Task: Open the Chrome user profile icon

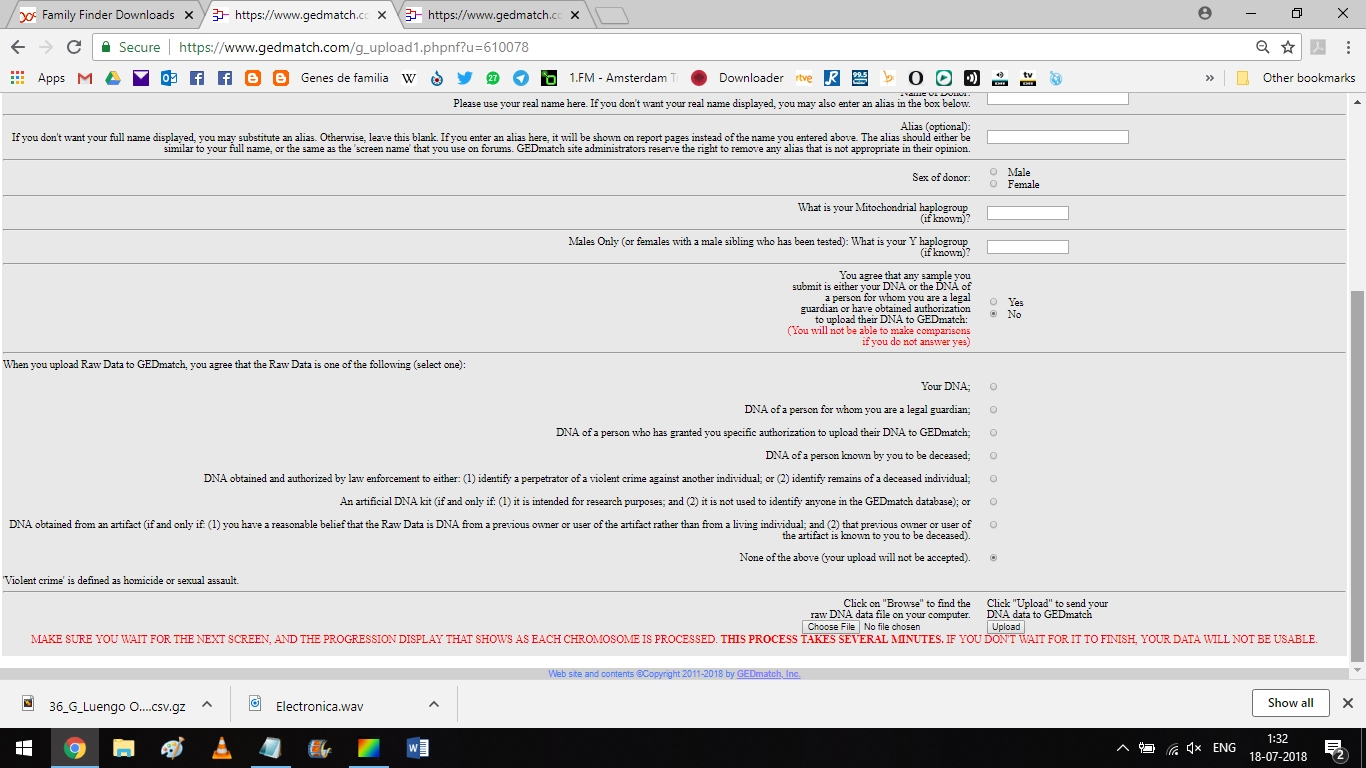Action: [1204, 13]
